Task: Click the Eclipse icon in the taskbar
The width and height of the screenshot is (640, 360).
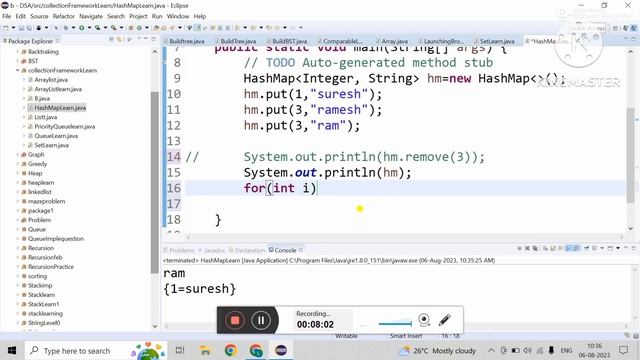Action: [281, 350]
